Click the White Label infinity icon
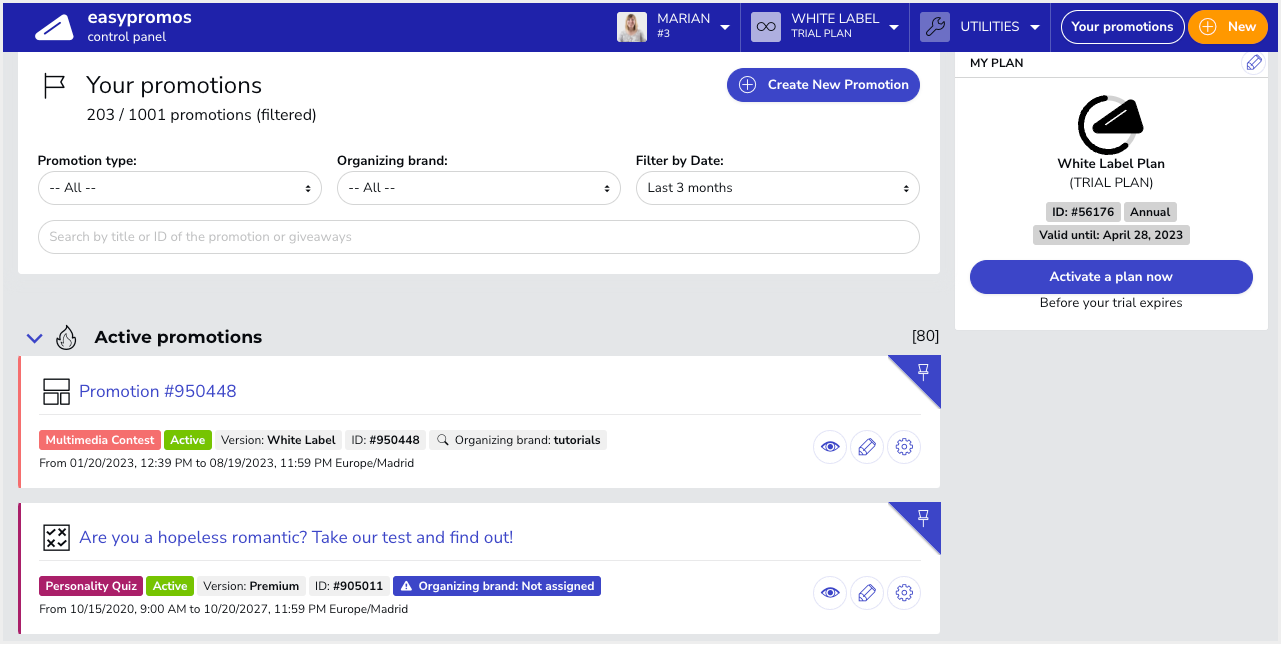Viewport: 1281px width, 645px height. click(766, 27)
